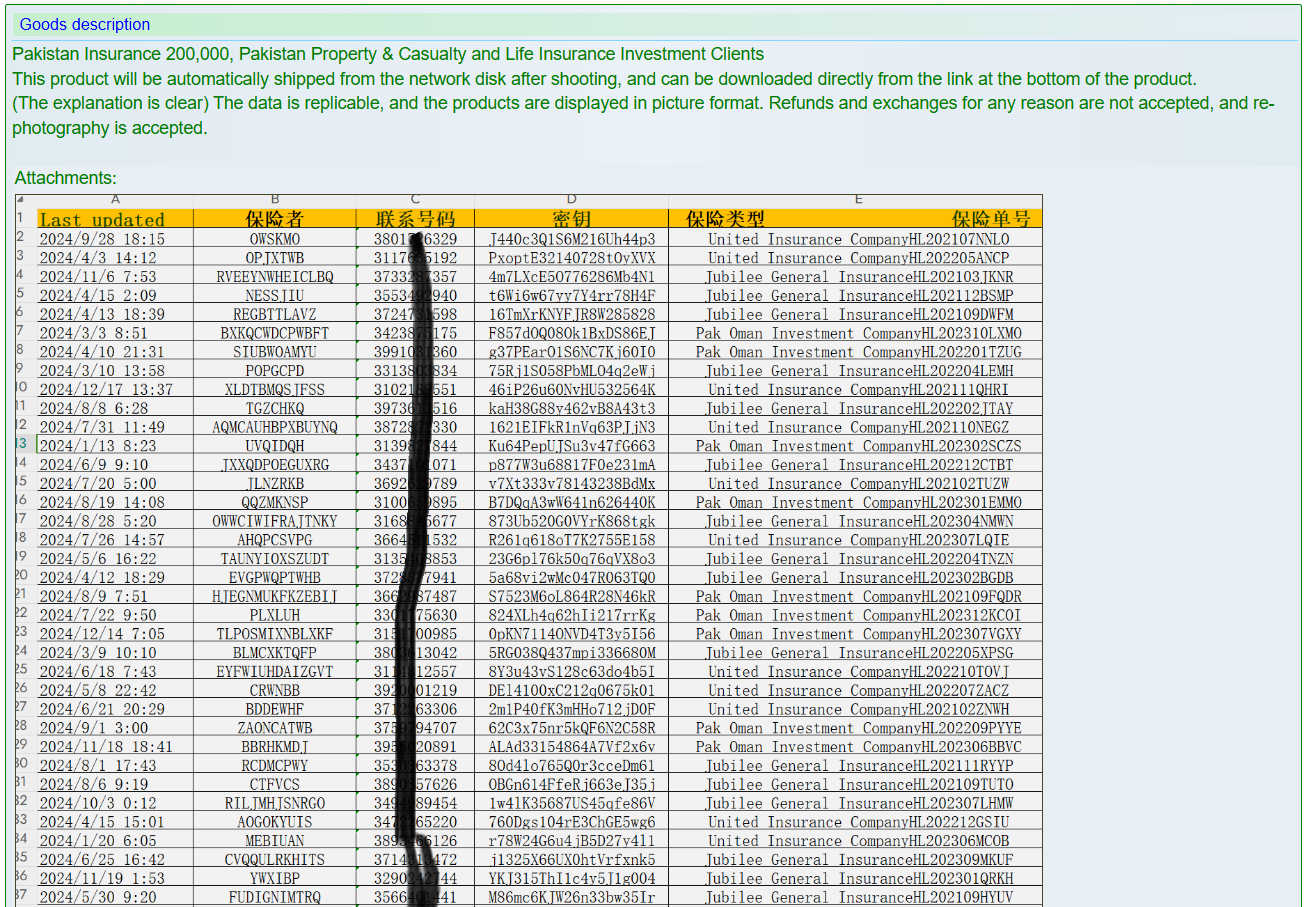1309x907 pixels.
Task: Click the 2024/12/17 13:37 date cell
Action: (106, 389)
